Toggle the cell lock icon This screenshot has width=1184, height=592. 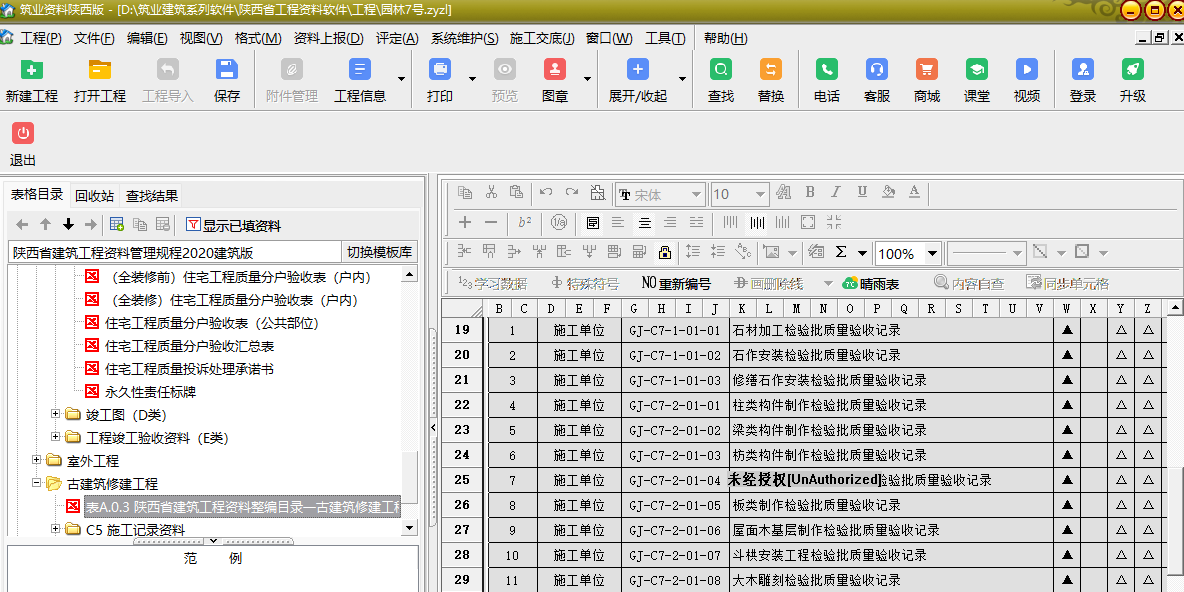[664, 252]
